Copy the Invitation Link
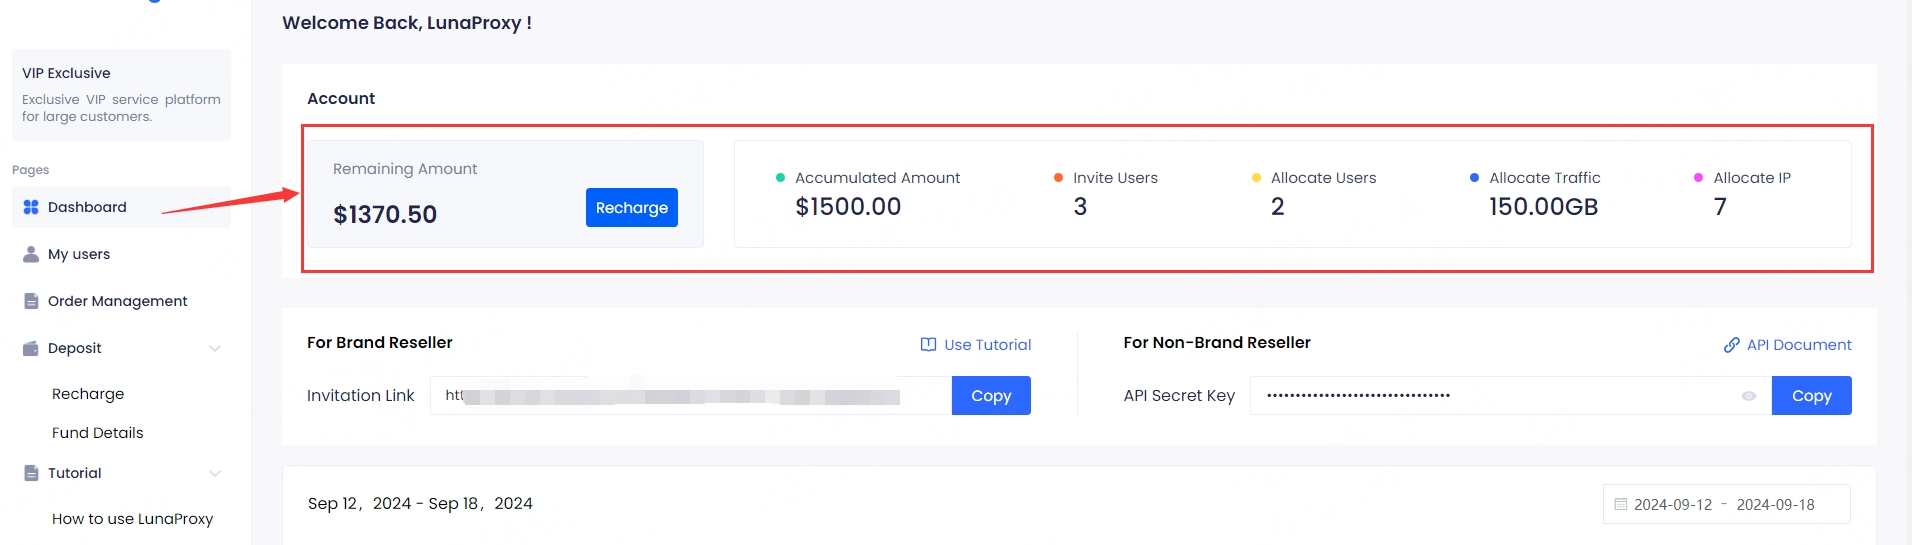1912x545 pixels. click(x=990, y=396)
